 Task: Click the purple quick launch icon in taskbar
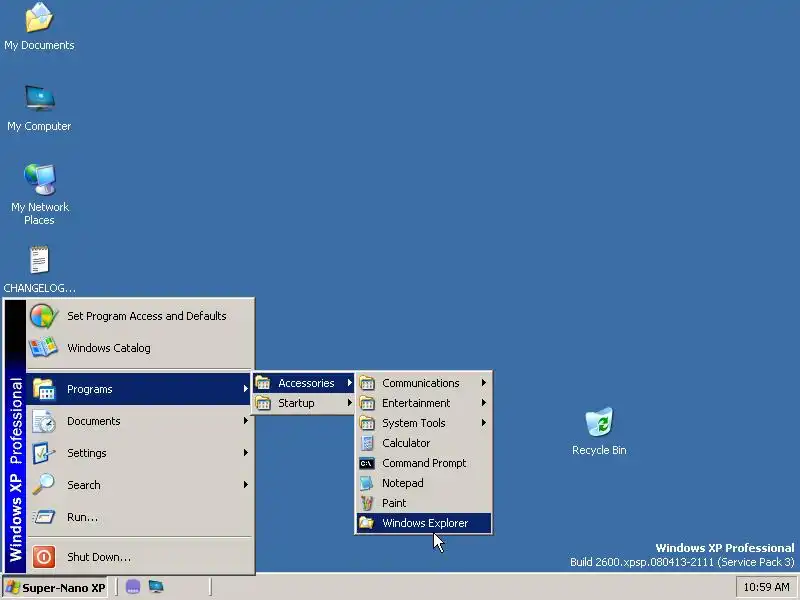133,587
